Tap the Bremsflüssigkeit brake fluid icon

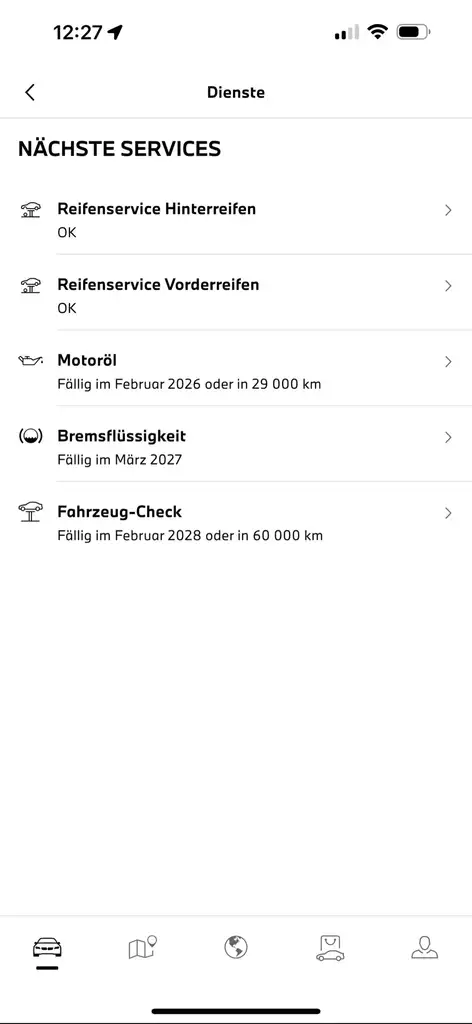[31, 436]
